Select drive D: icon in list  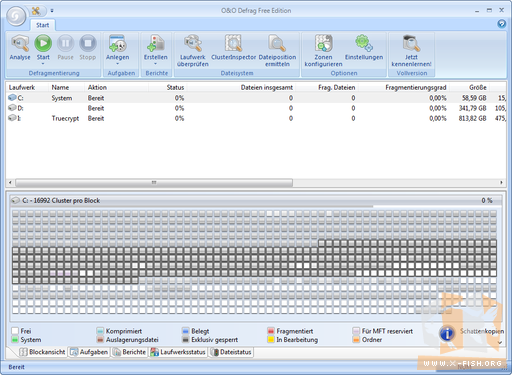12,108
